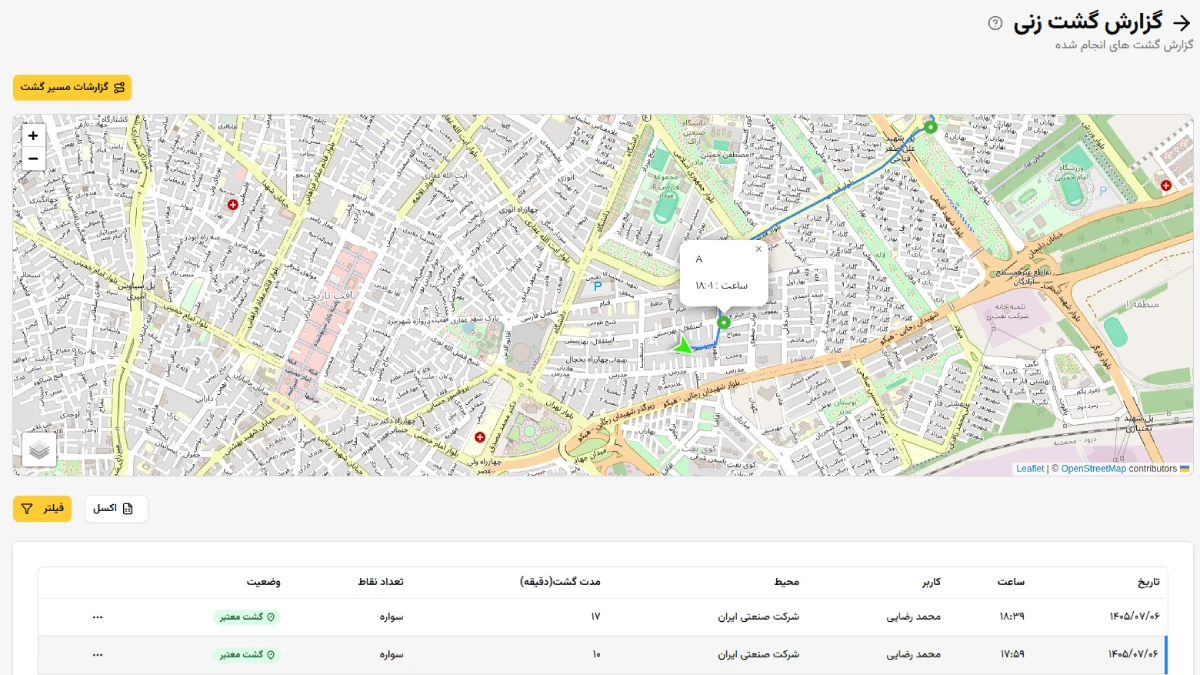This screenshot has height=675, width=1200.
Task: Open the map layers control
Action: coord(39,450)
